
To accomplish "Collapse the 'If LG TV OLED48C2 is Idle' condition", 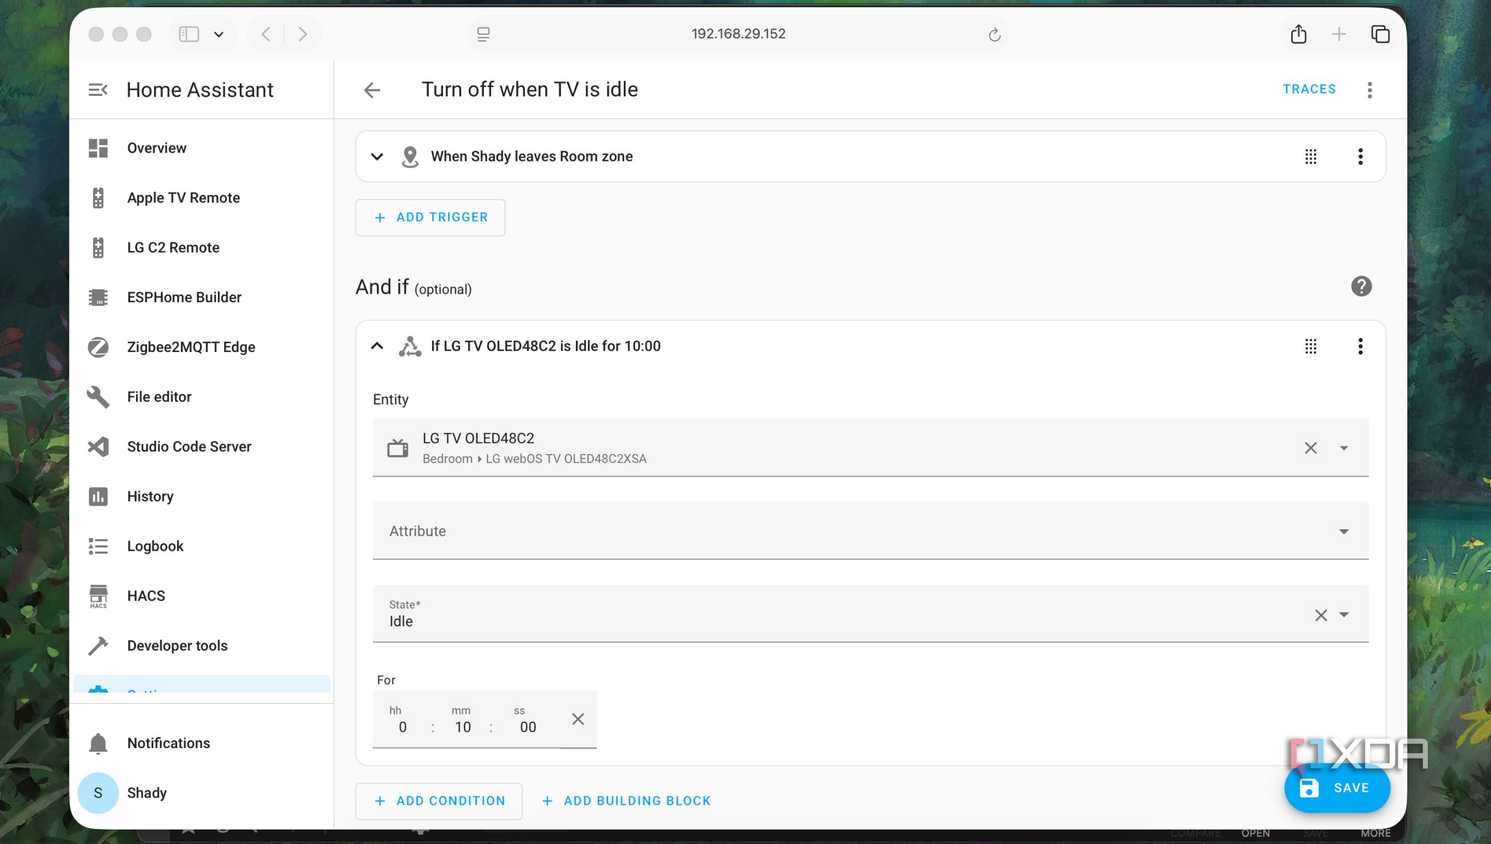I will pos(377,346).
